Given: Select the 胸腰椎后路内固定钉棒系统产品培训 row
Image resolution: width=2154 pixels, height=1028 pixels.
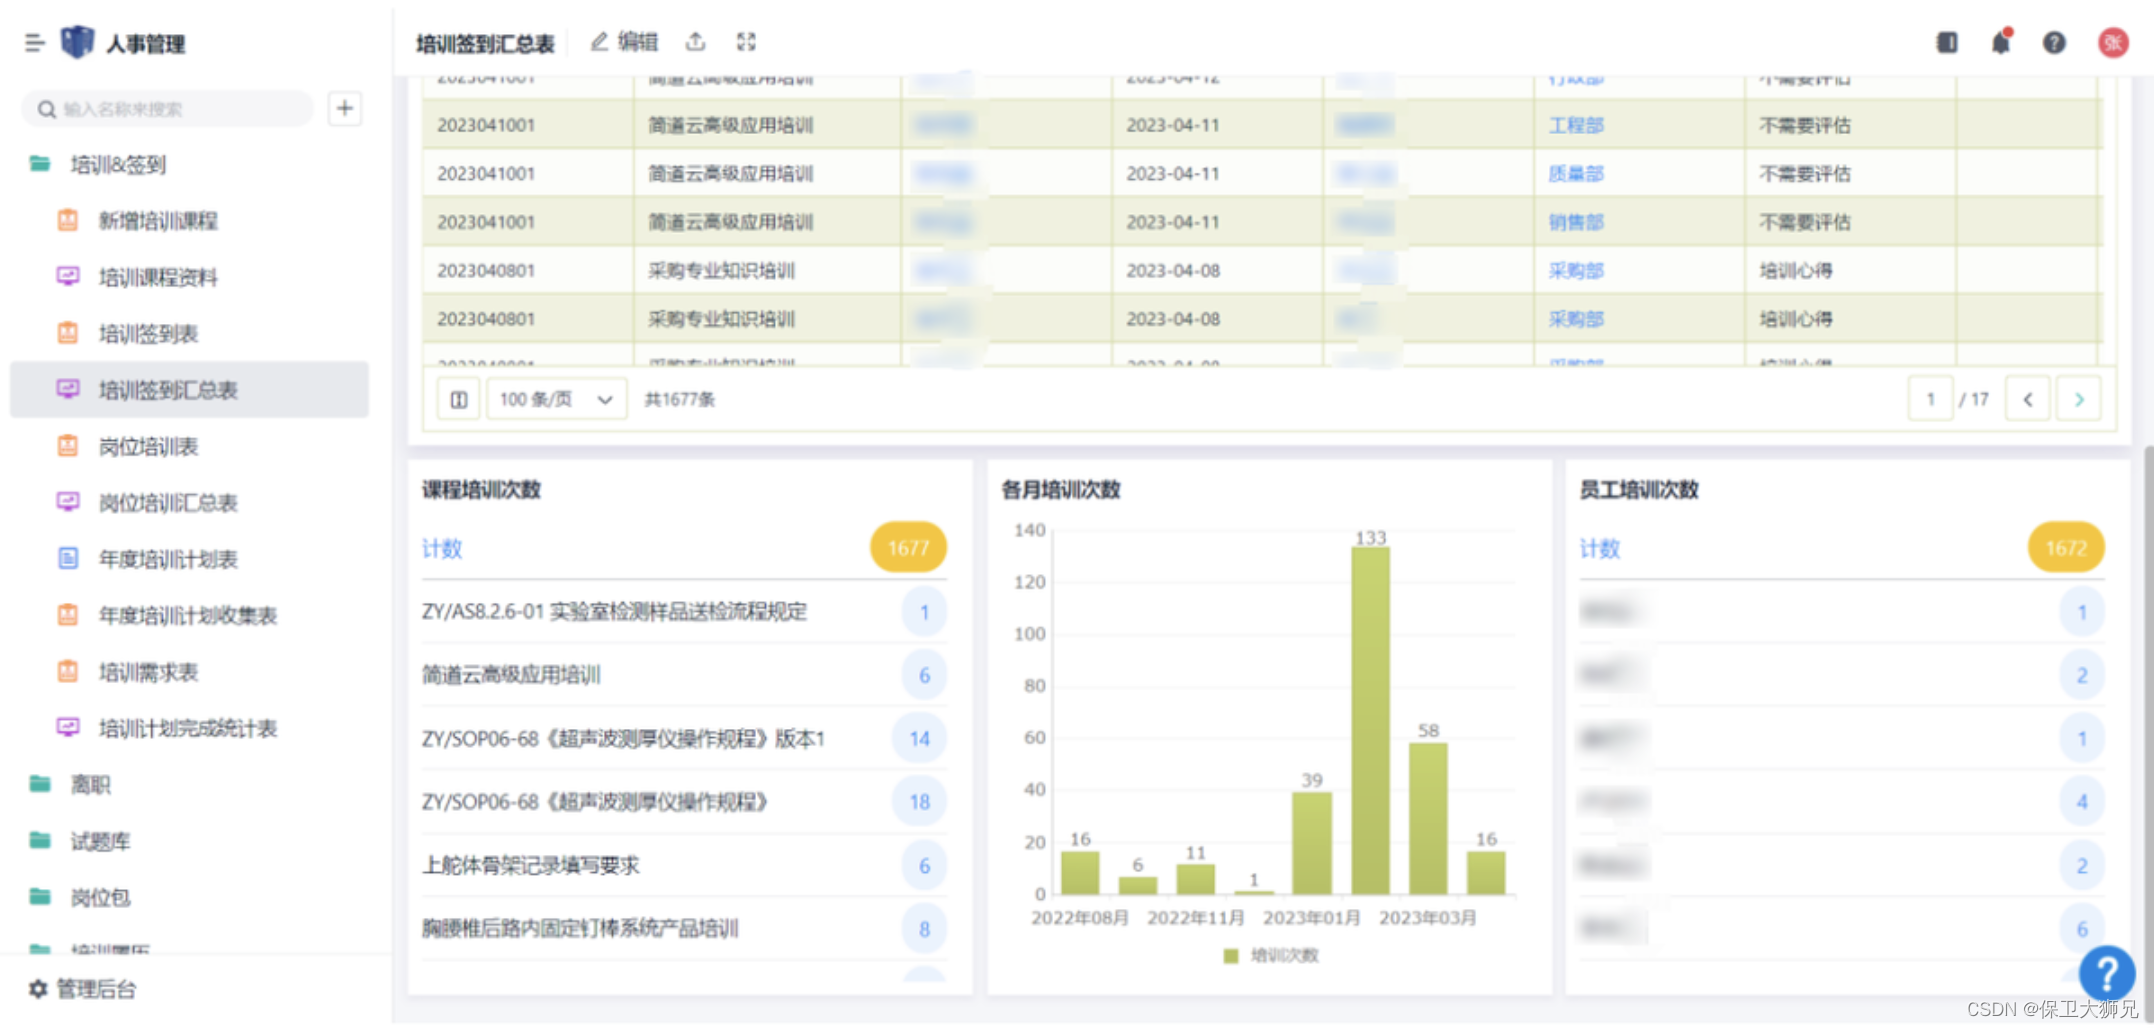Looking at the screenshot, I should click(684, 929).
